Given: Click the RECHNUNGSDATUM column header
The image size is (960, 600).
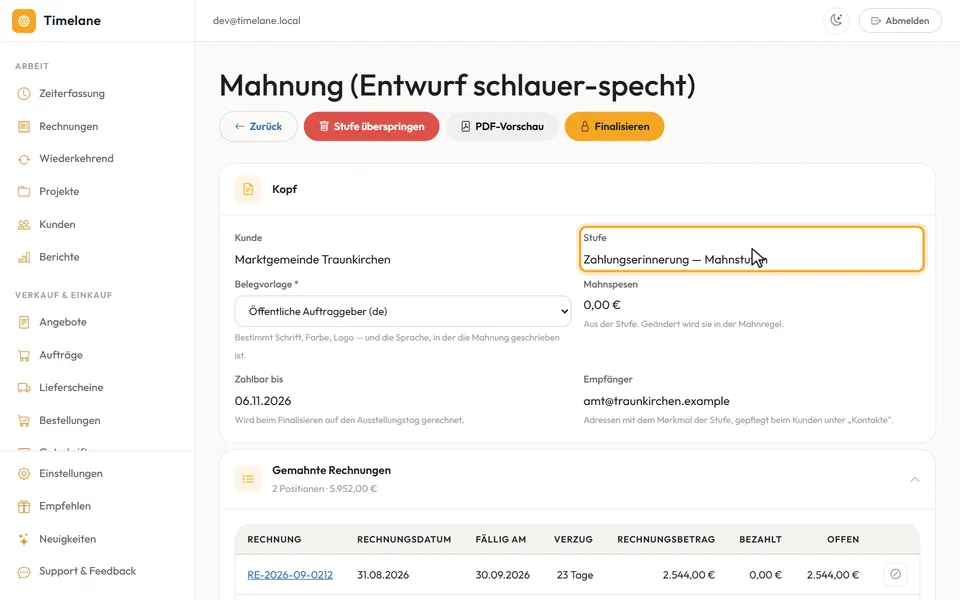Looking at the screenshot, I should 404,539.
